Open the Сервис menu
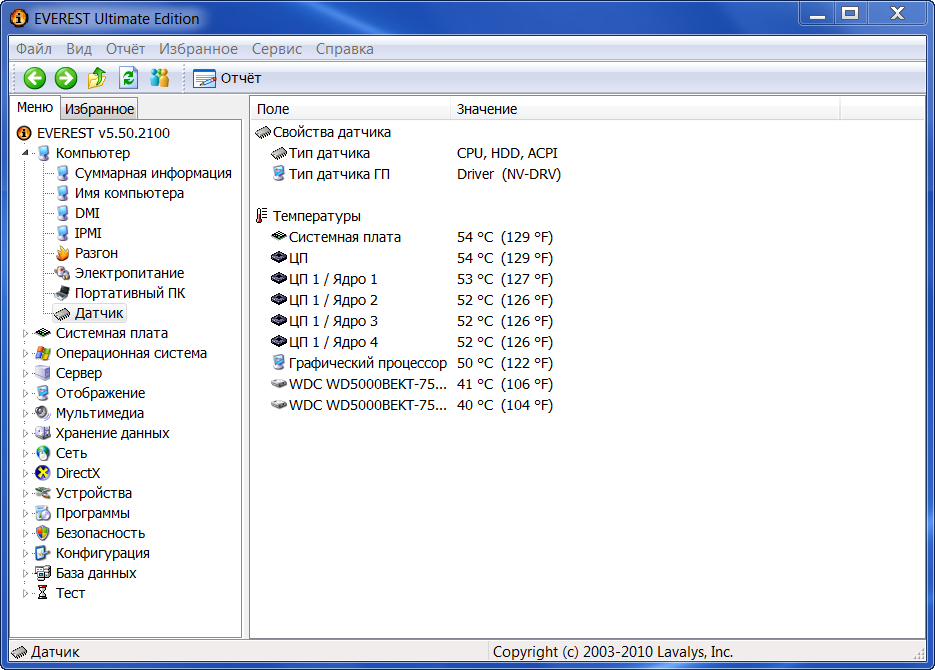The width and height of the screenshot is (935, 670). pos(277,49)
